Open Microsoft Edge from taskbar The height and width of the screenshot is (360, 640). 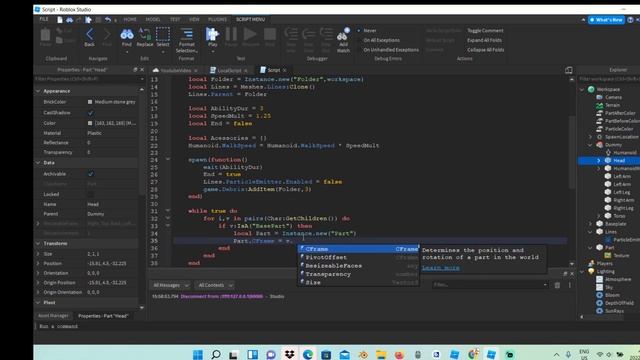pyautogui.click(x=308, y=354)
